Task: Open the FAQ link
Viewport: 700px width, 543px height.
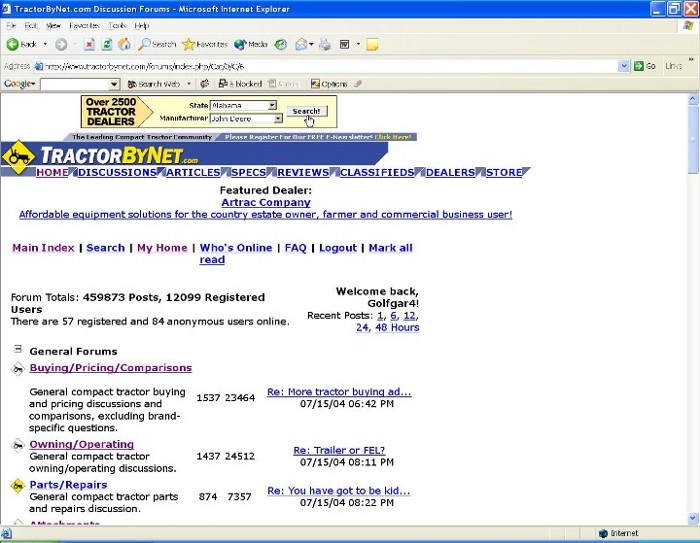Action: tap(296, 248)
